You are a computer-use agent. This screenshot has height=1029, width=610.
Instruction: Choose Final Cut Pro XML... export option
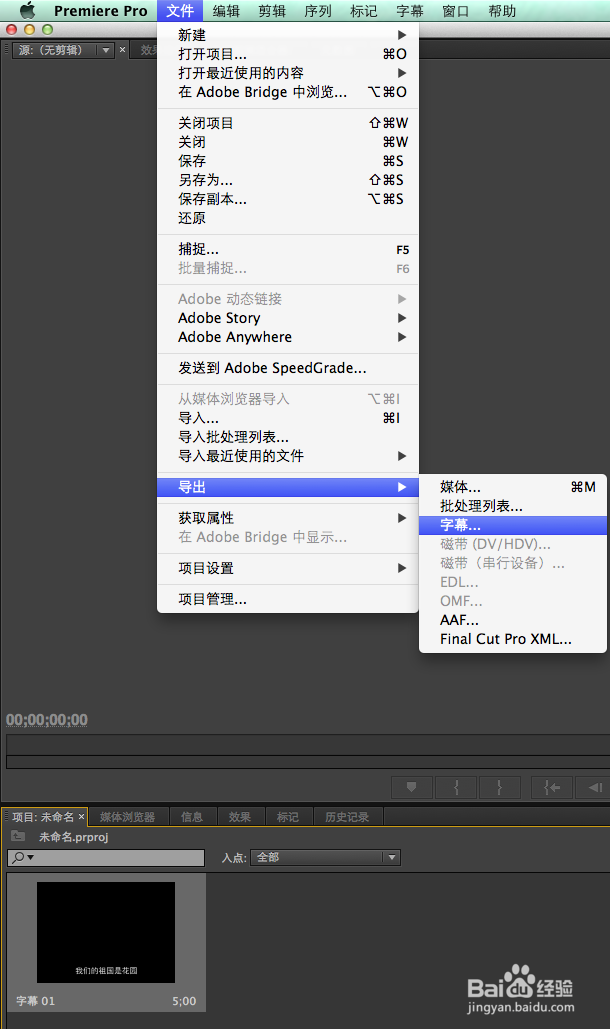tap(513, 639)
